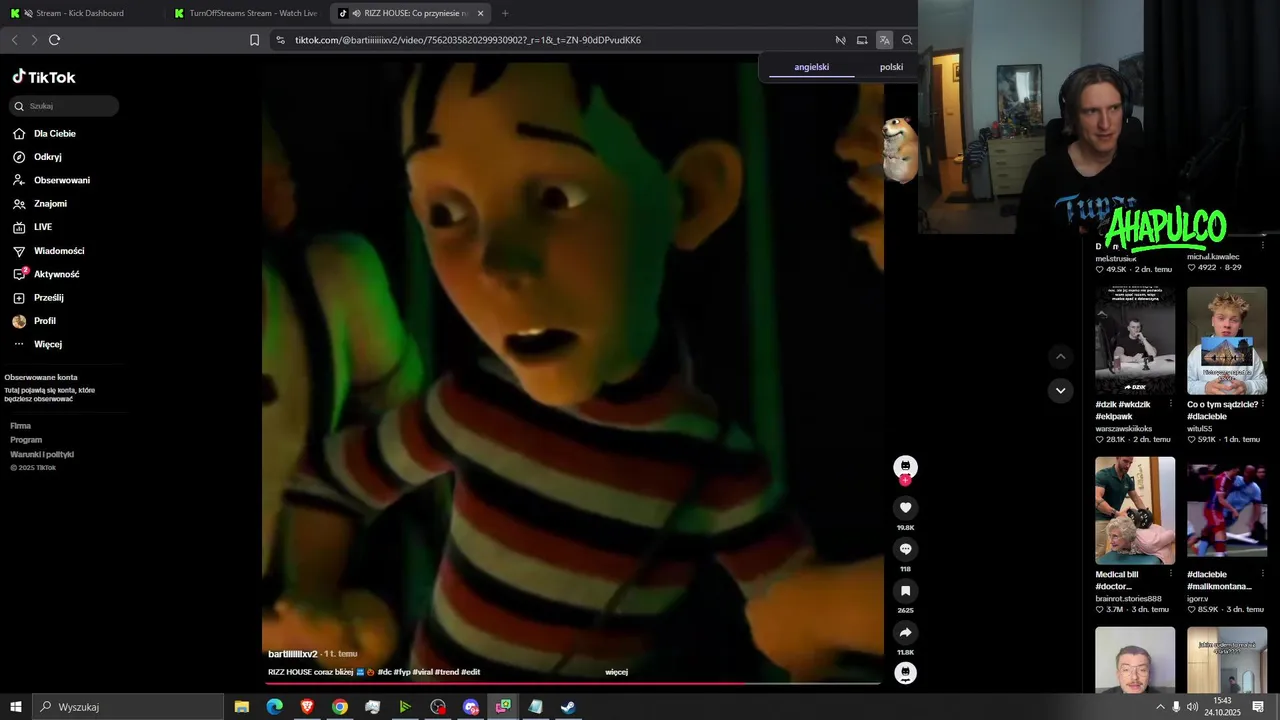Switch to TurnOffStreams Stream tab
Image resolution: width=1280 pixels, height=720 pixels.
pos(245,13)
